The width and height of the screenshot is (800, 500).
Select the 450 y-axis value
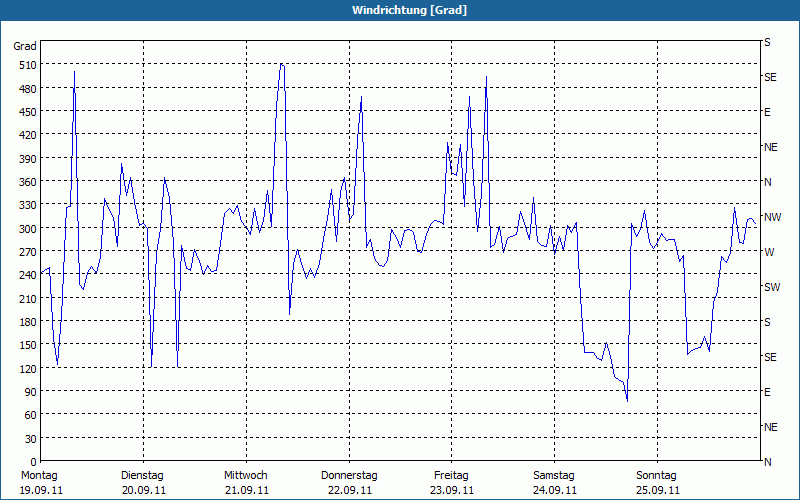(x=28, y=112)
